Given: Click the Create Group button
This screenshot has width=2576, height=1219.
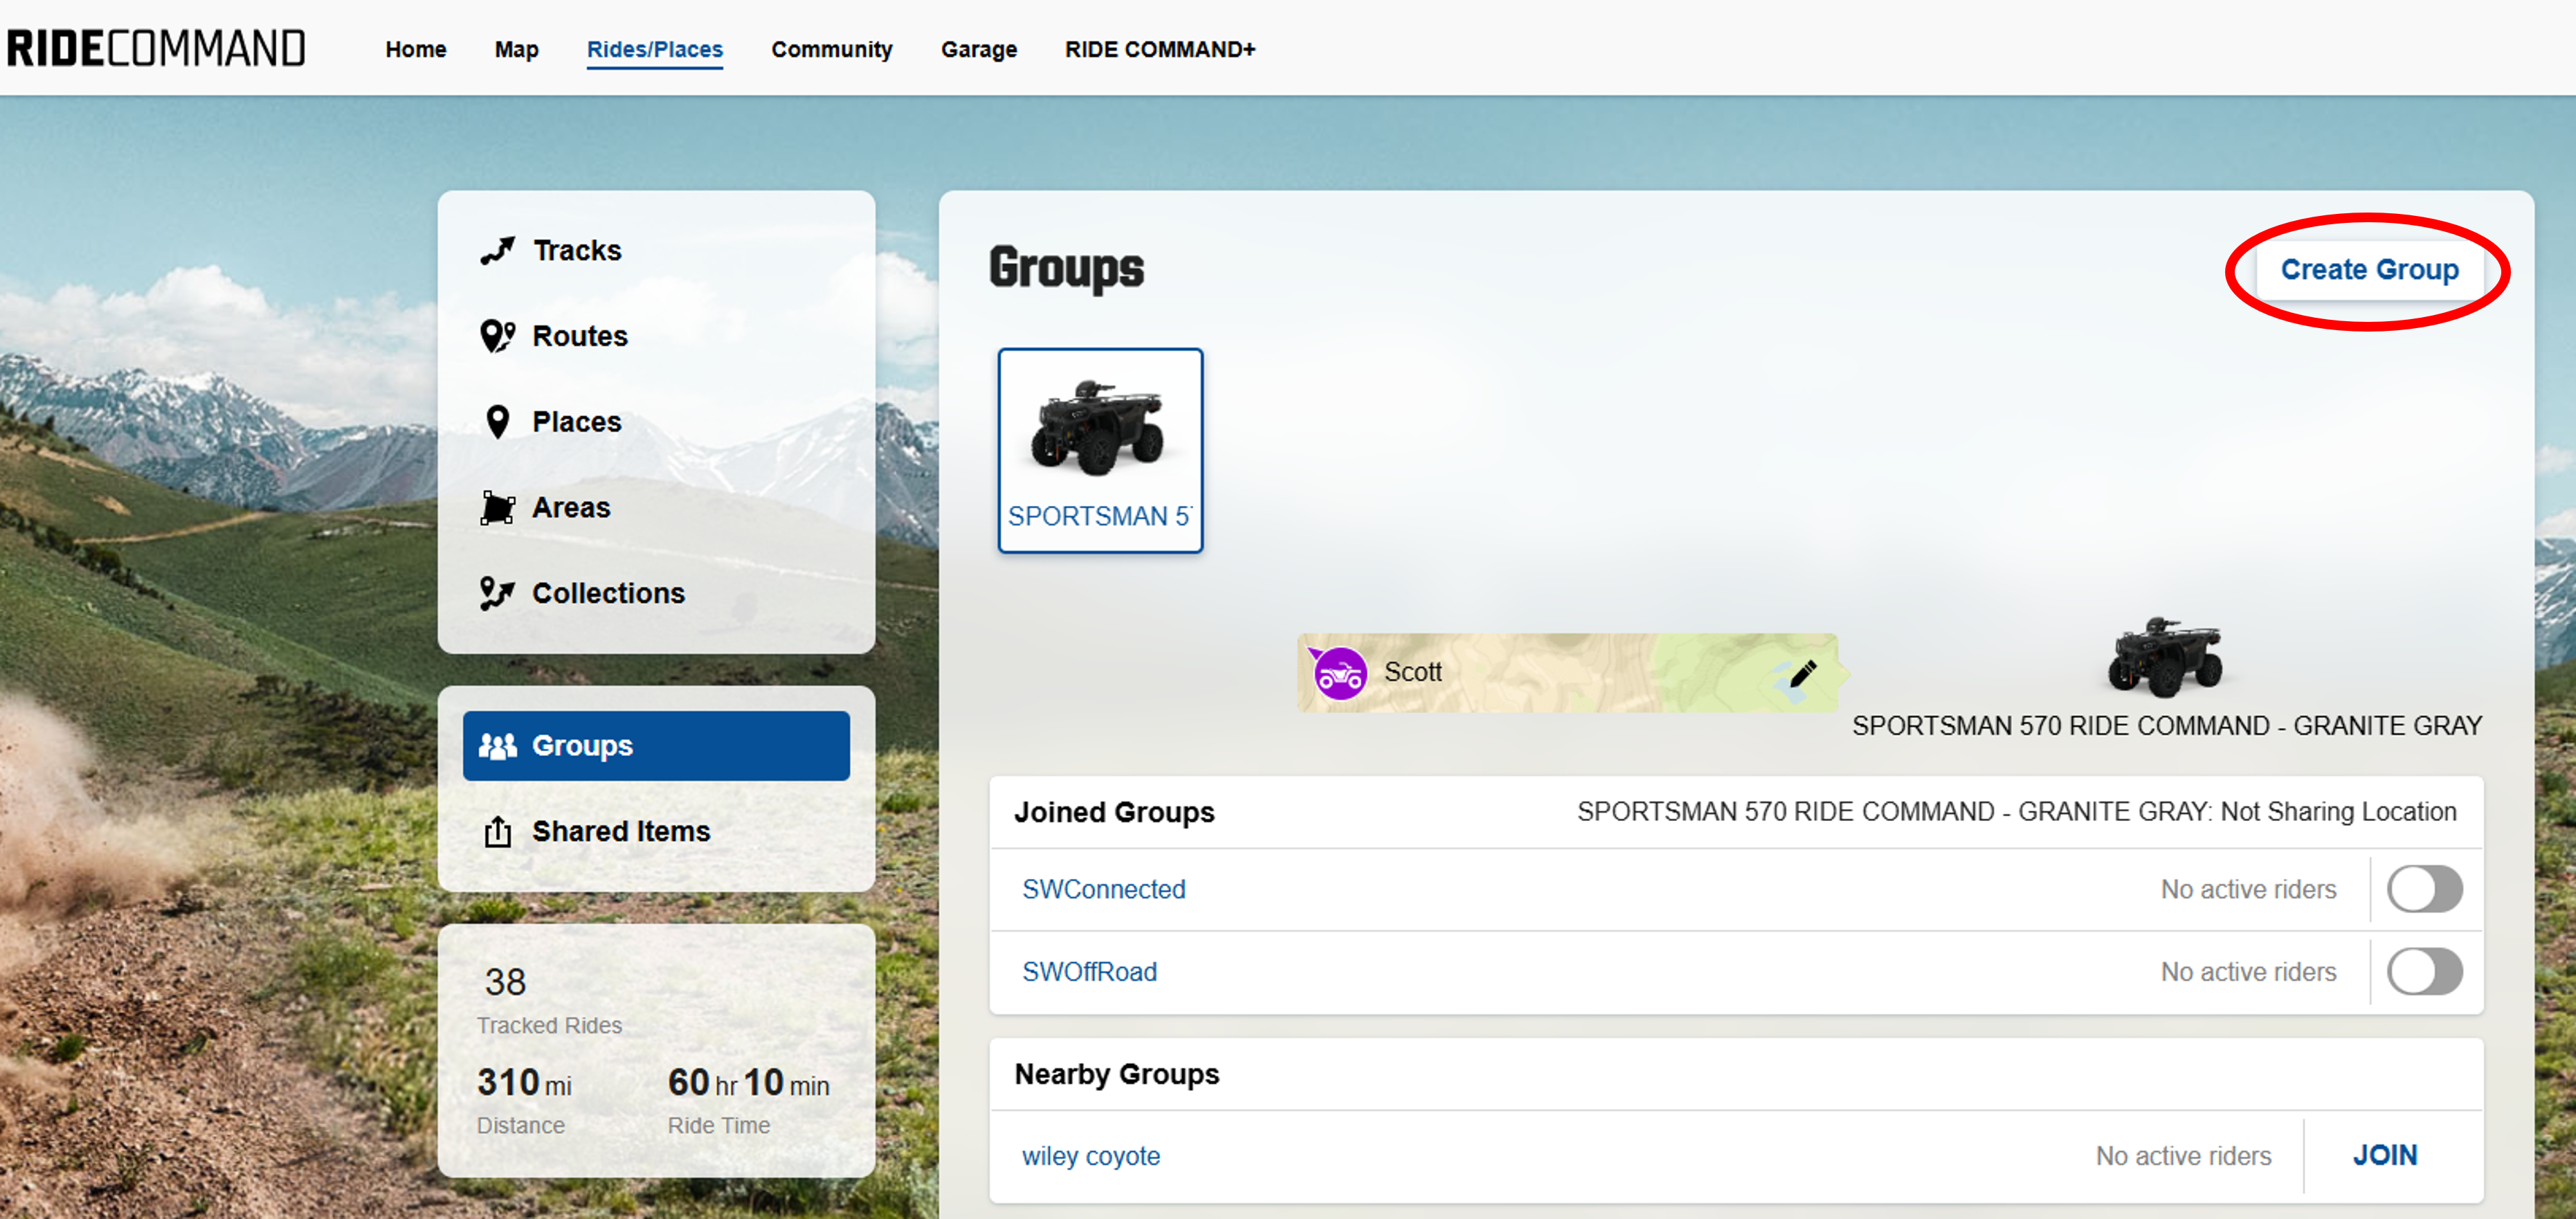Looking at the screenshot, I should pos(2369,269).
